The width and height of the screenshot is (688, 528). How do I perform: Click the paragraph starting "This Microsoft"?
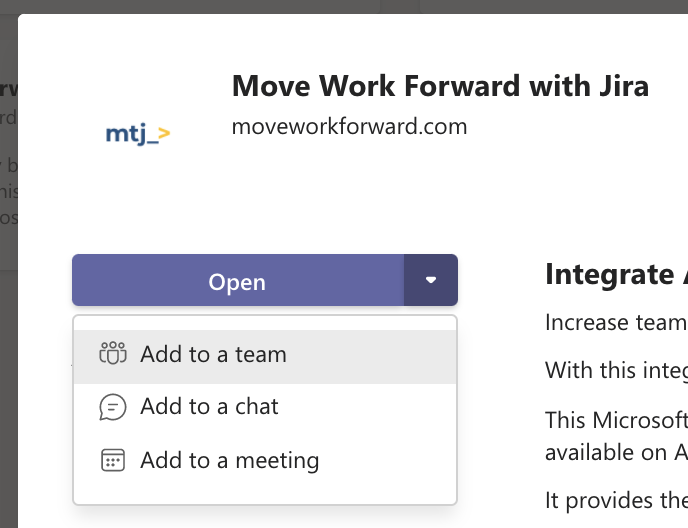(615, 419)
